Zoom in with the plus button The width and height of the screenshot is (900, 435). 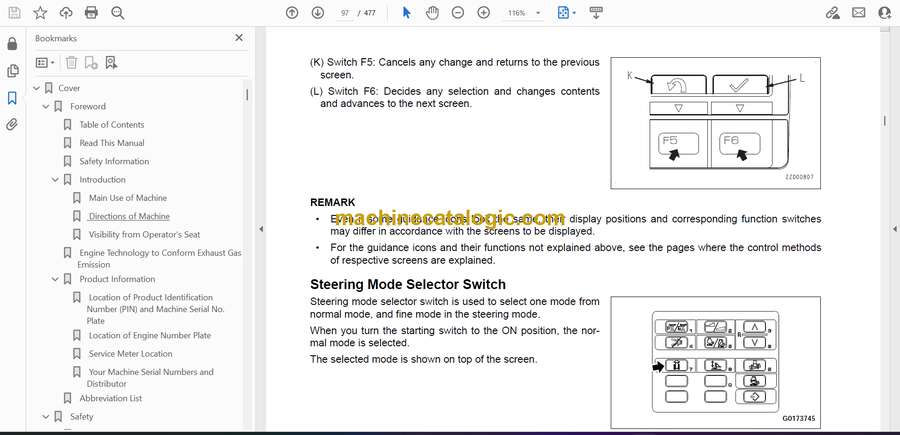click(x=484, y=13)
